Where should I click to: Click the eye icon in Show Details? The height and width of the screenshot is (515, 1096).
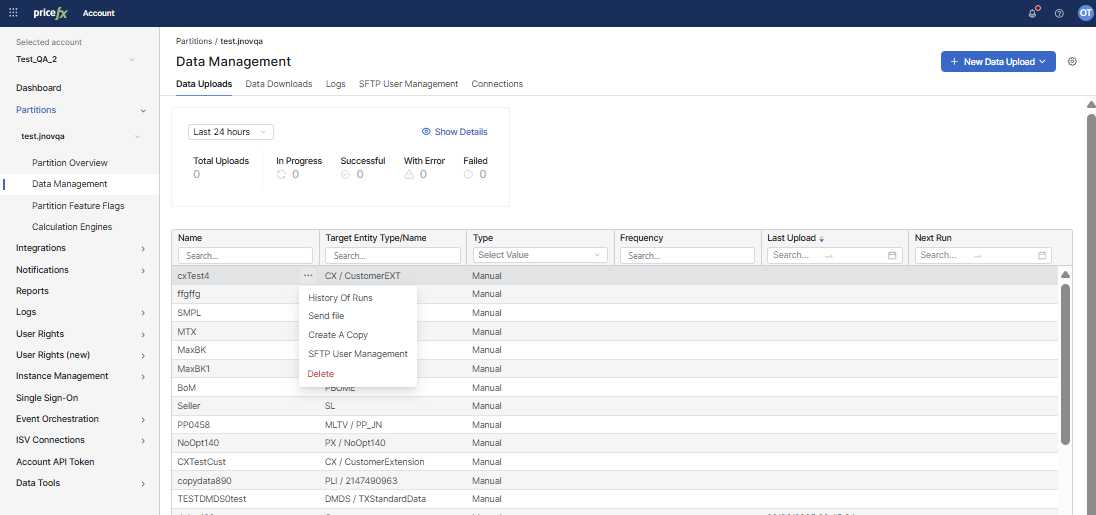(x=426, y=132)
